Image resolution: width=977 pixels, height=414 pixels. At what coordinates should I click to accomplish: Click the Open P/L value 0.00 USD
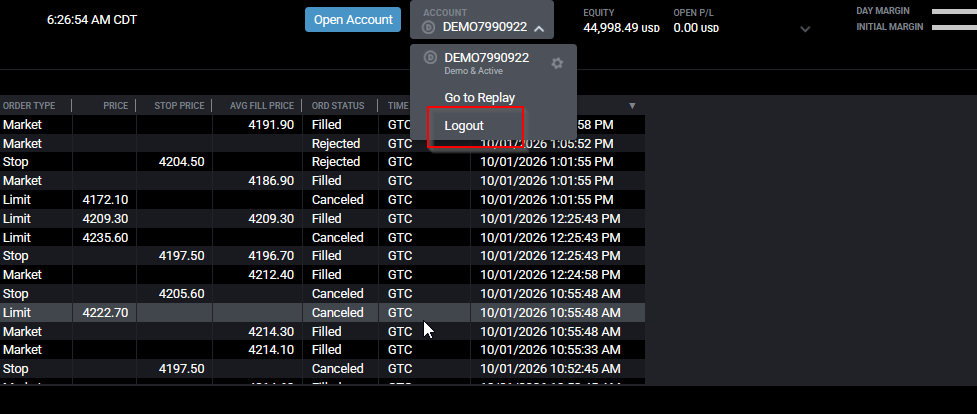696,28
